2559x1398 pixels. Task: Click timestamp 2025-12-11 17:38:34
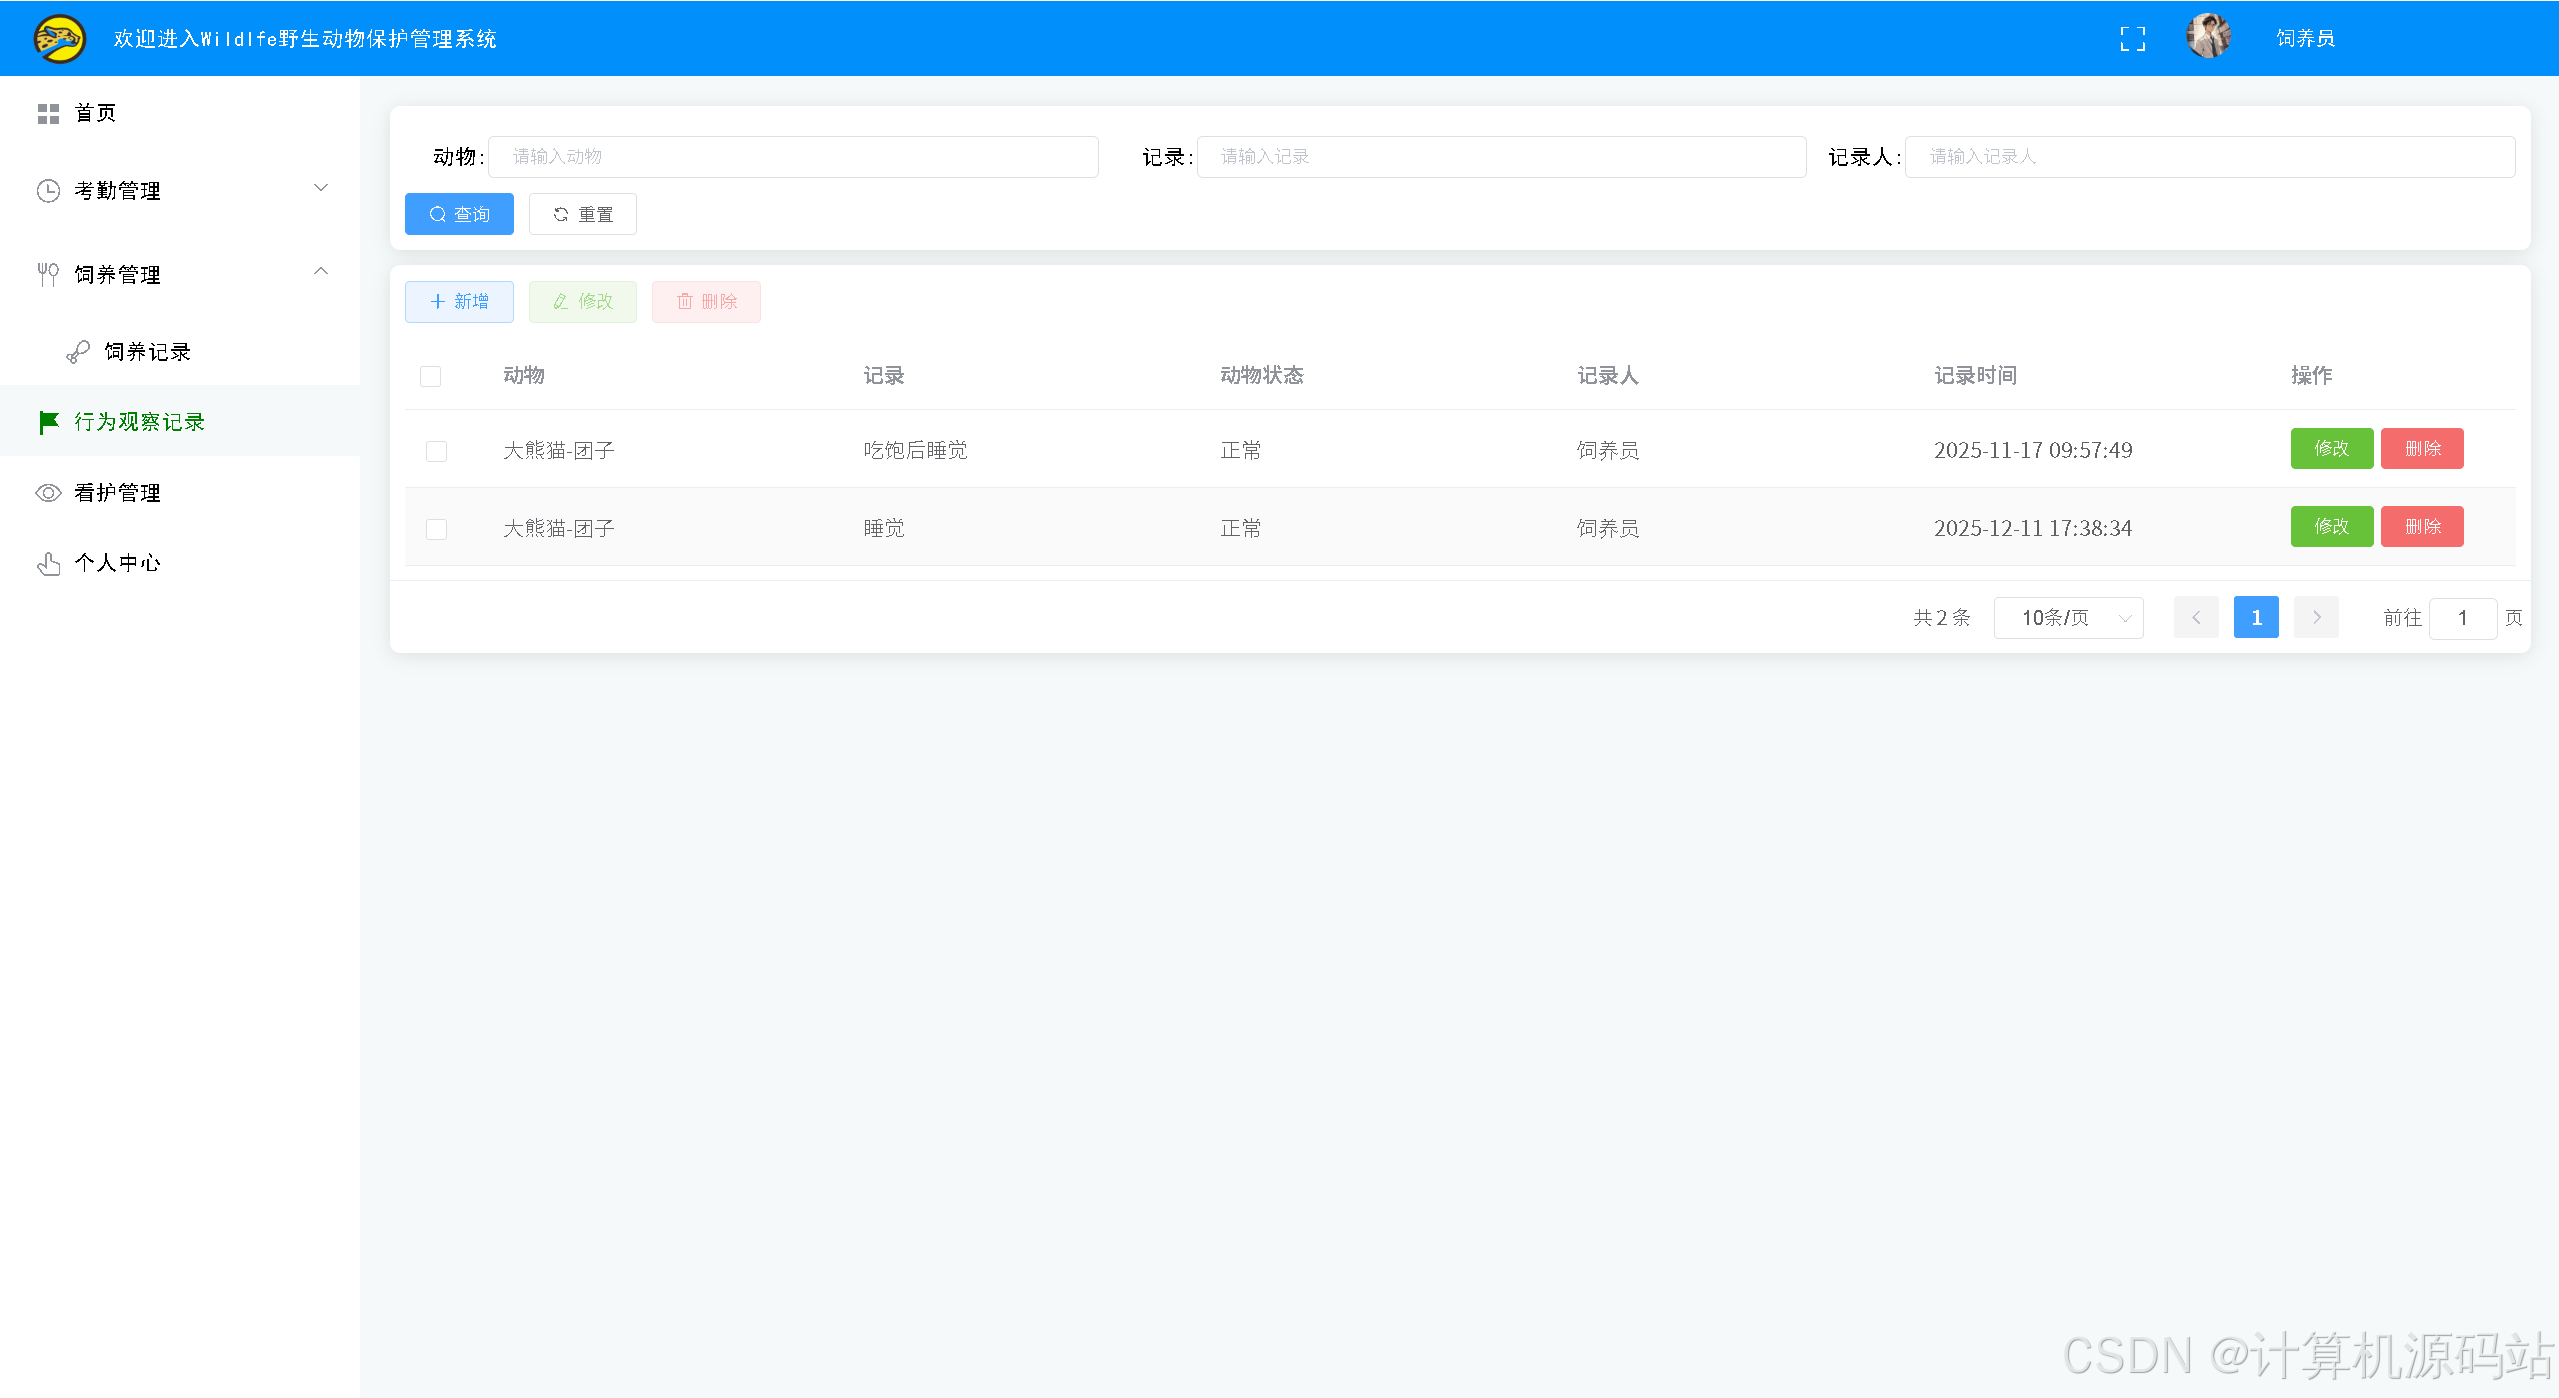click(x=2033, y=529)
